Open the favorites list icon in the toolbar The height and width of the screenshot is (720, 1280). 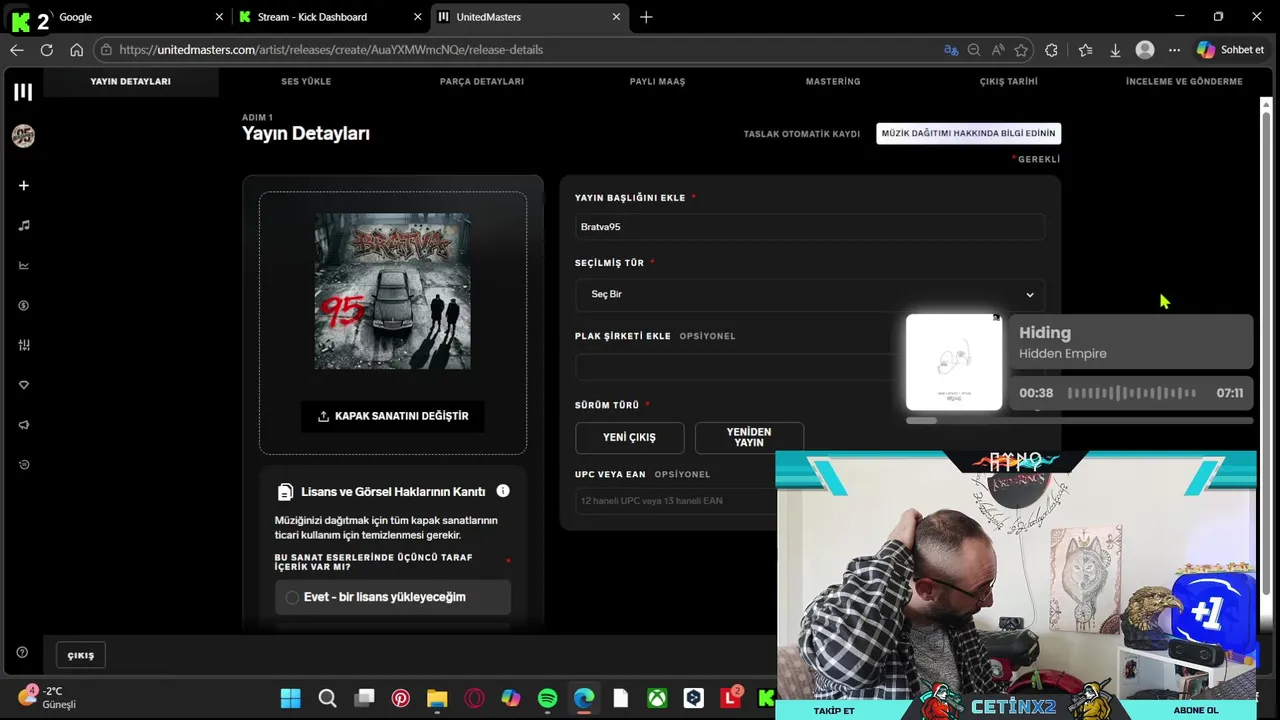(x=1086, y=50)
